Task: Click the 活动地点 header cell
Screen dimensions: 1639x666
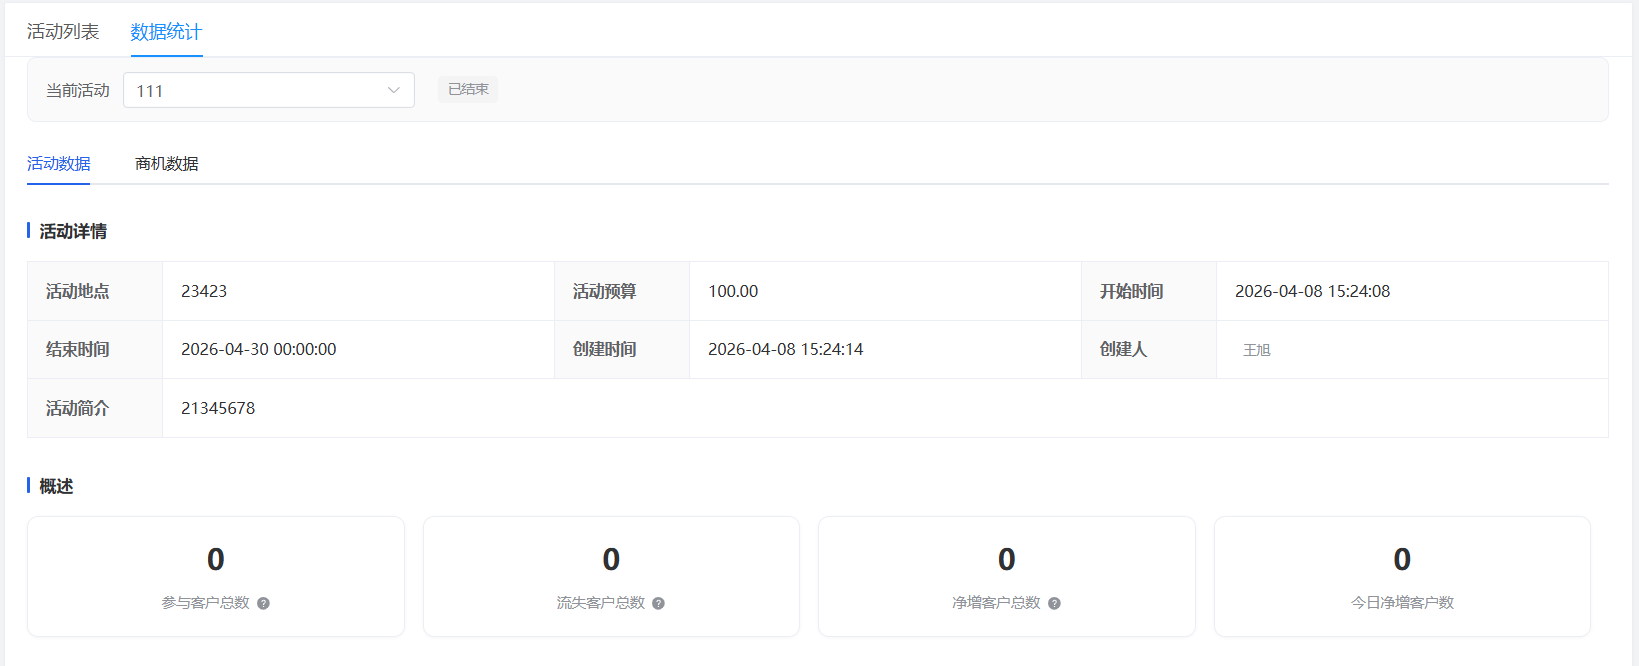Action: [95, 291]
